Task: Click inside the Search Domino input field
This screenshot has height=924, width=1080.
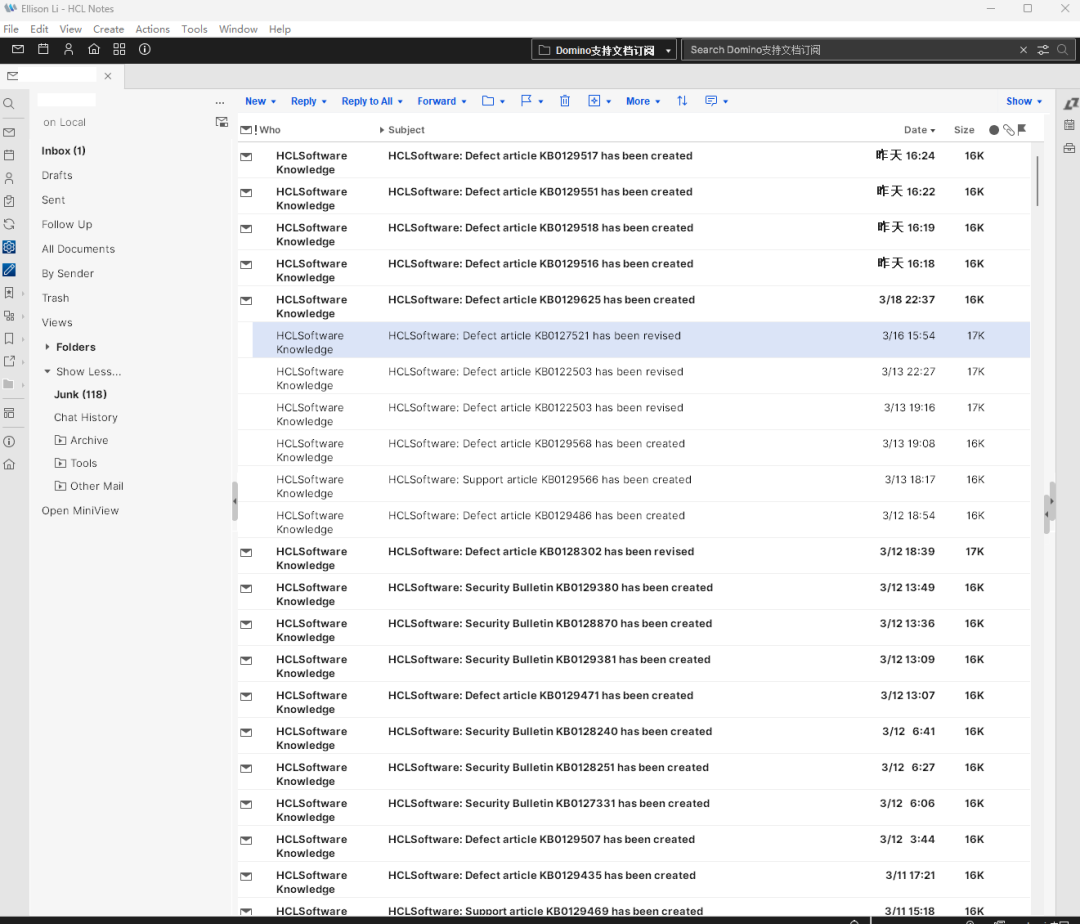Action: [851, 50]
